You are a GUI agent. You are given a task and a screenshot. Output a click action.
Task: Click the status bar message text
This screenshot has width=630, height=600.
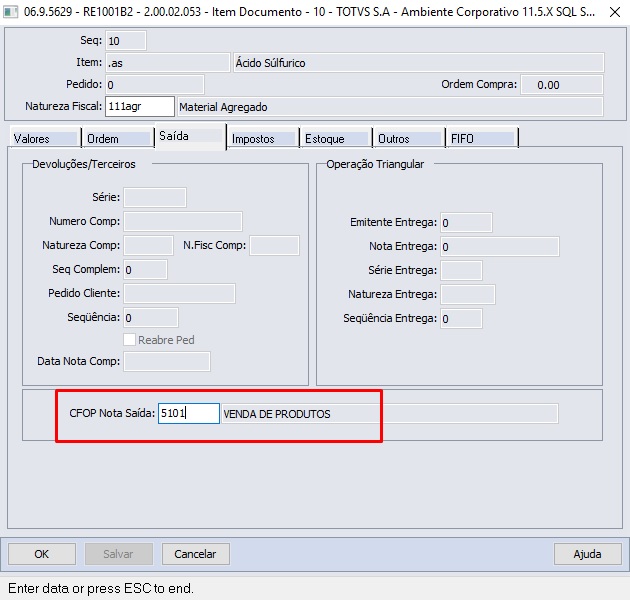(x=101, y=588)
